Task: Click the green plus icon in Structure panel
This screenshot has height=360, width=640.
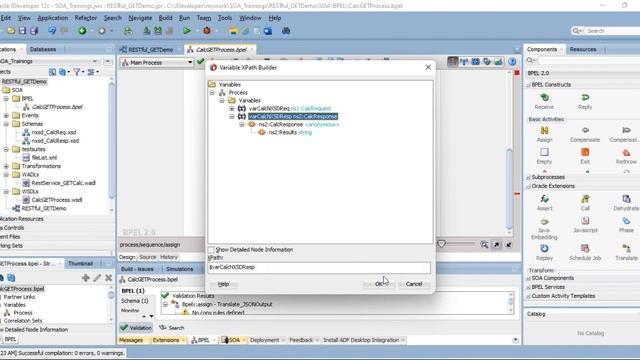Action: (x=85, y=278)
